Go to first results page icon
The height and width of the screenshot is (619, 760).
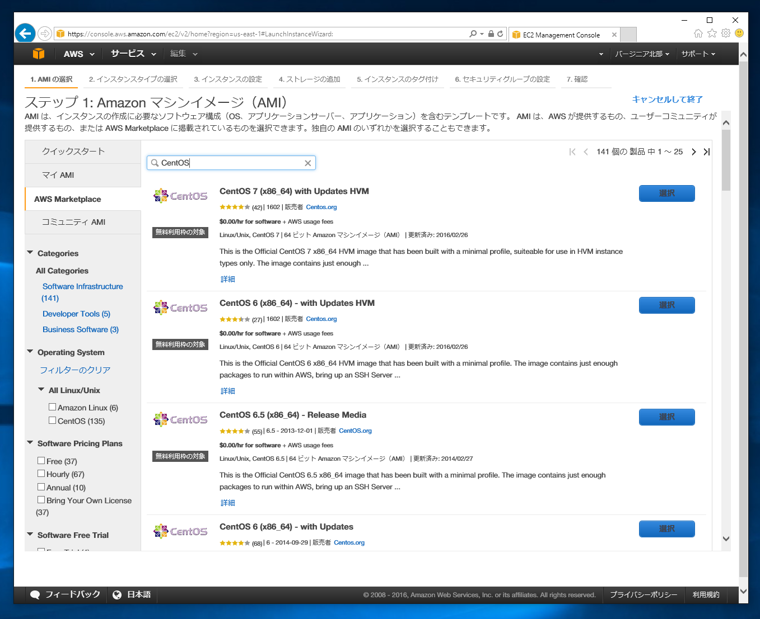click(572, 152)
